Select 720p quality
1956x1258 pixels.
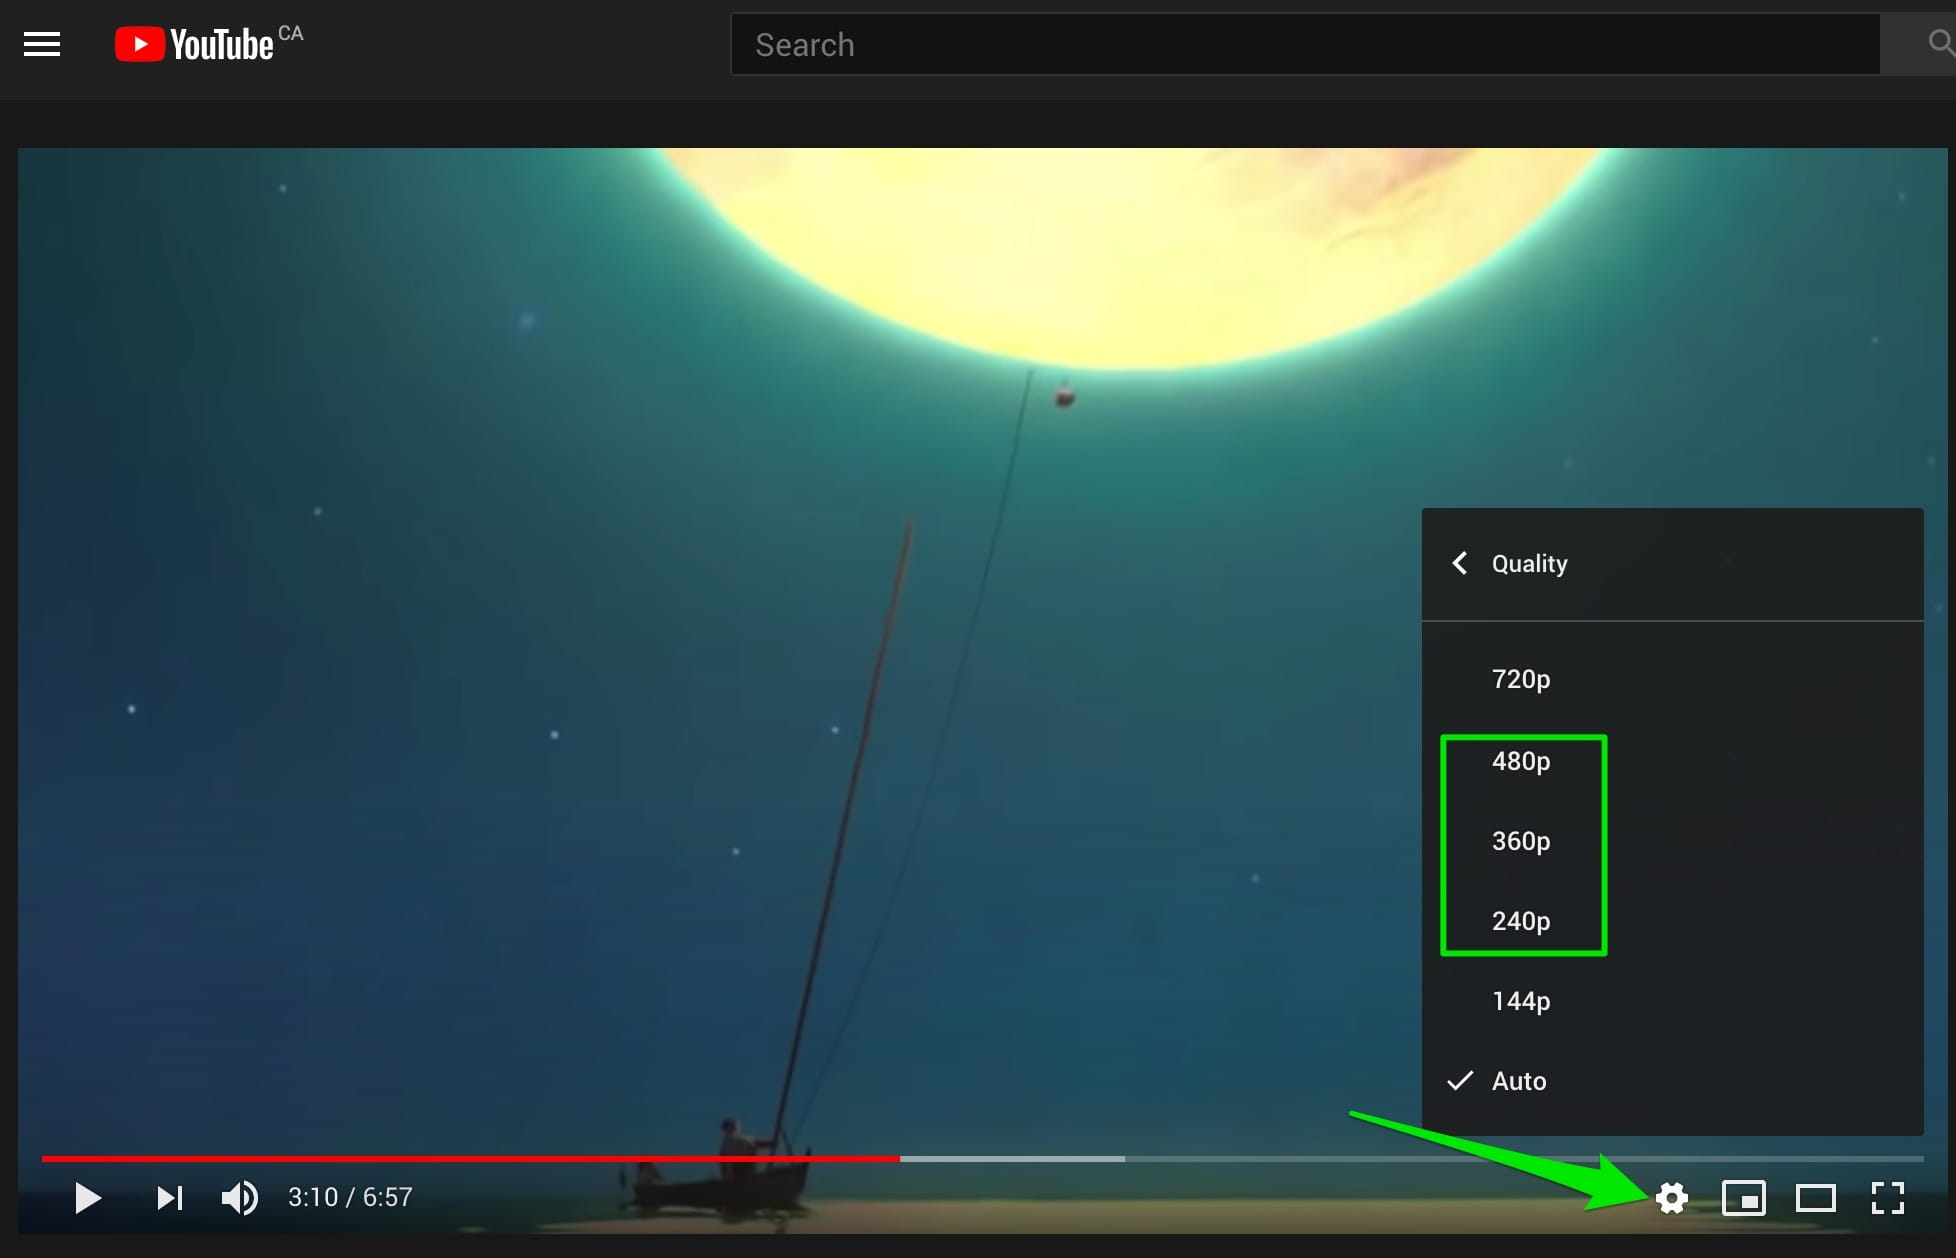click(1520, 679)
